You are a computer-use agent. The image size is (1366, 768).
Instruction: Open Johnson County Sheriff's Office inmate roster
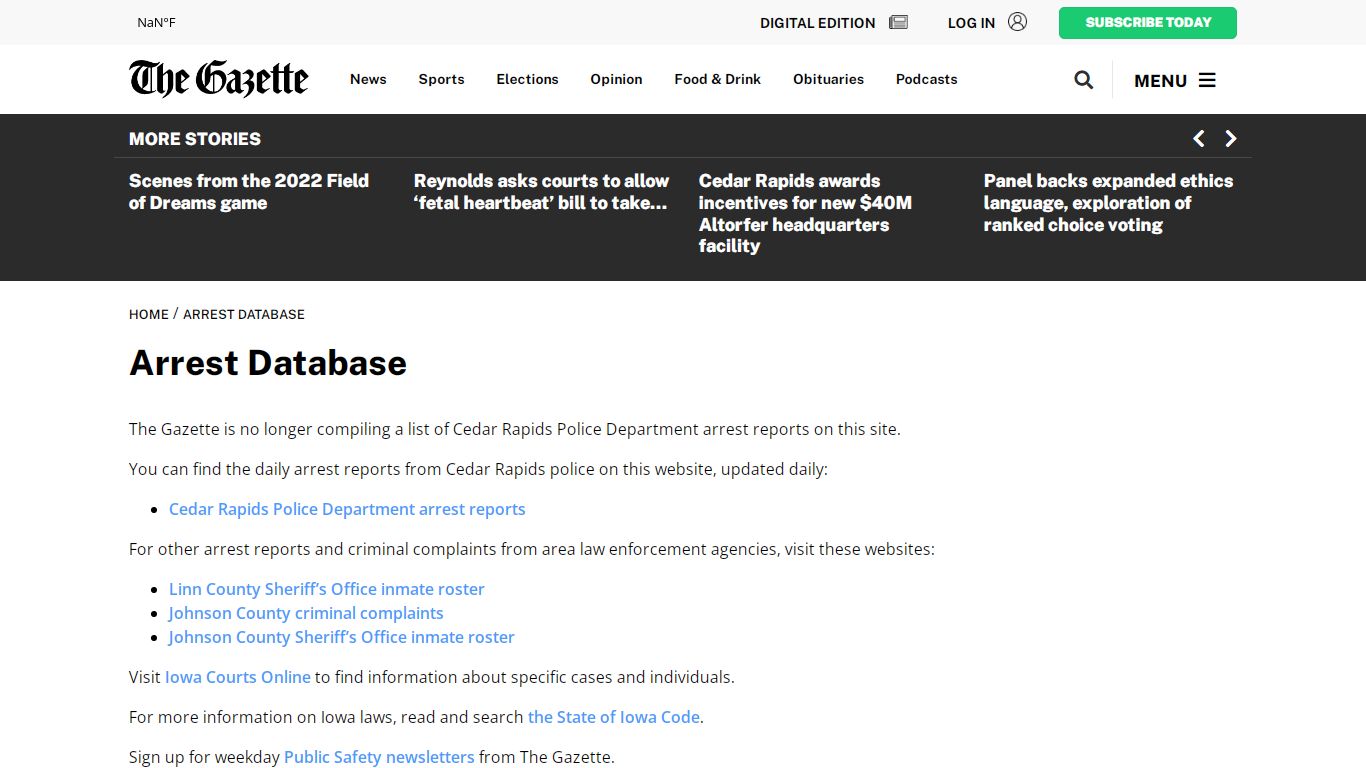click(342, 637)
